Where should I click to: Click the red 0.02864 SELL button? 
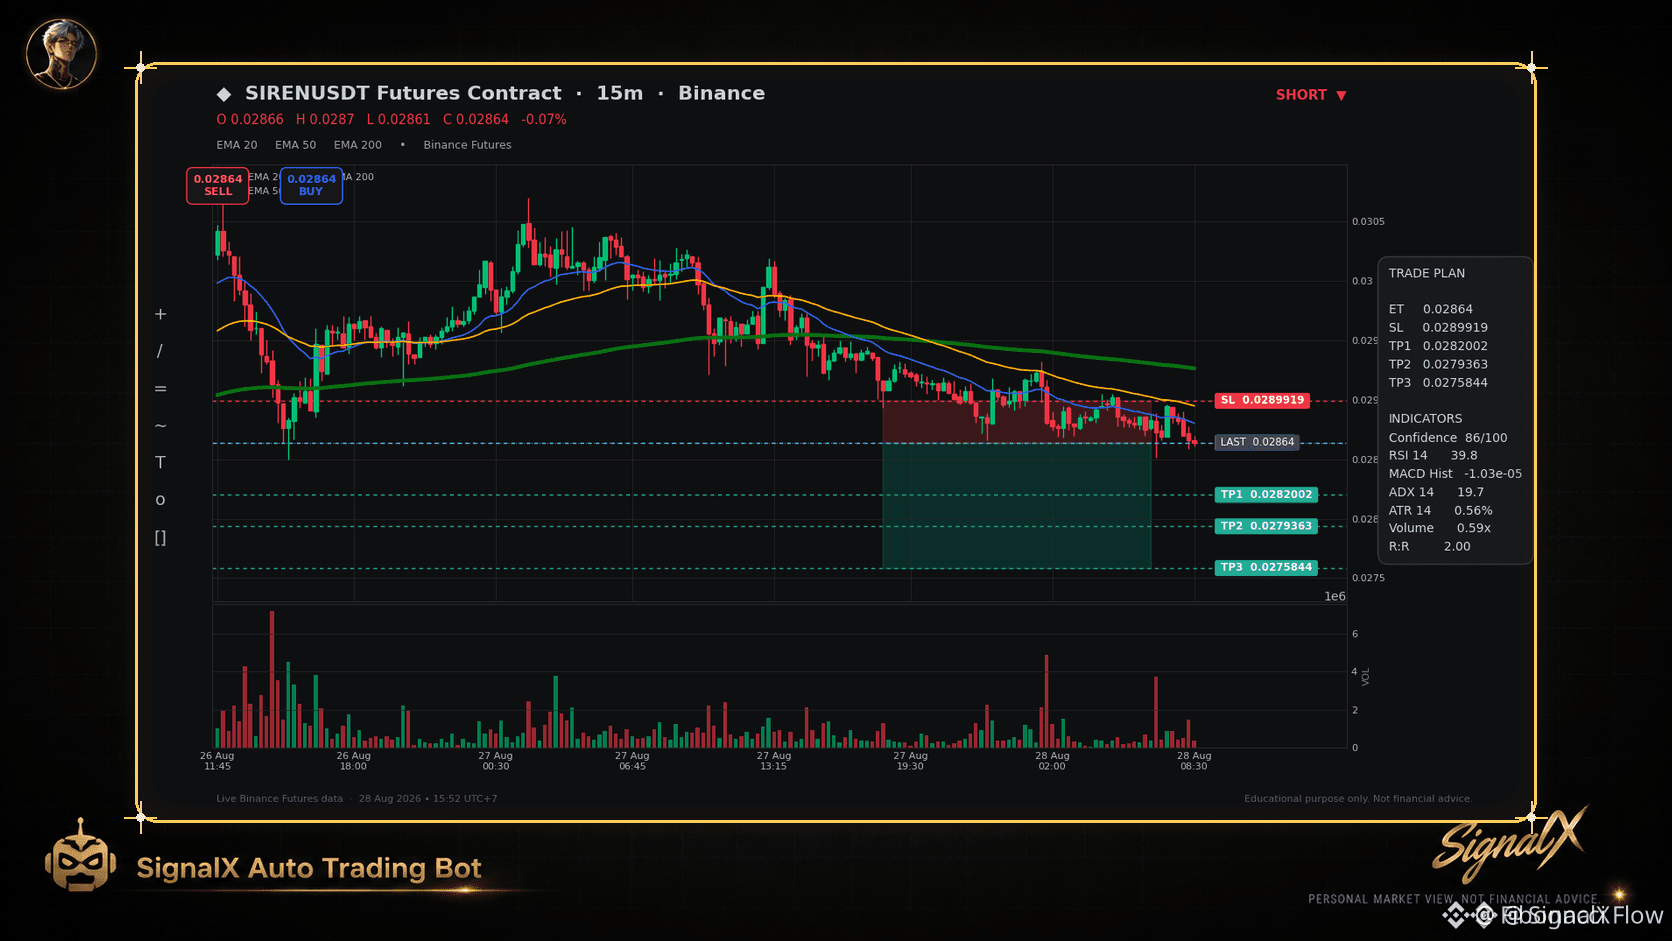tap(218, 185)
